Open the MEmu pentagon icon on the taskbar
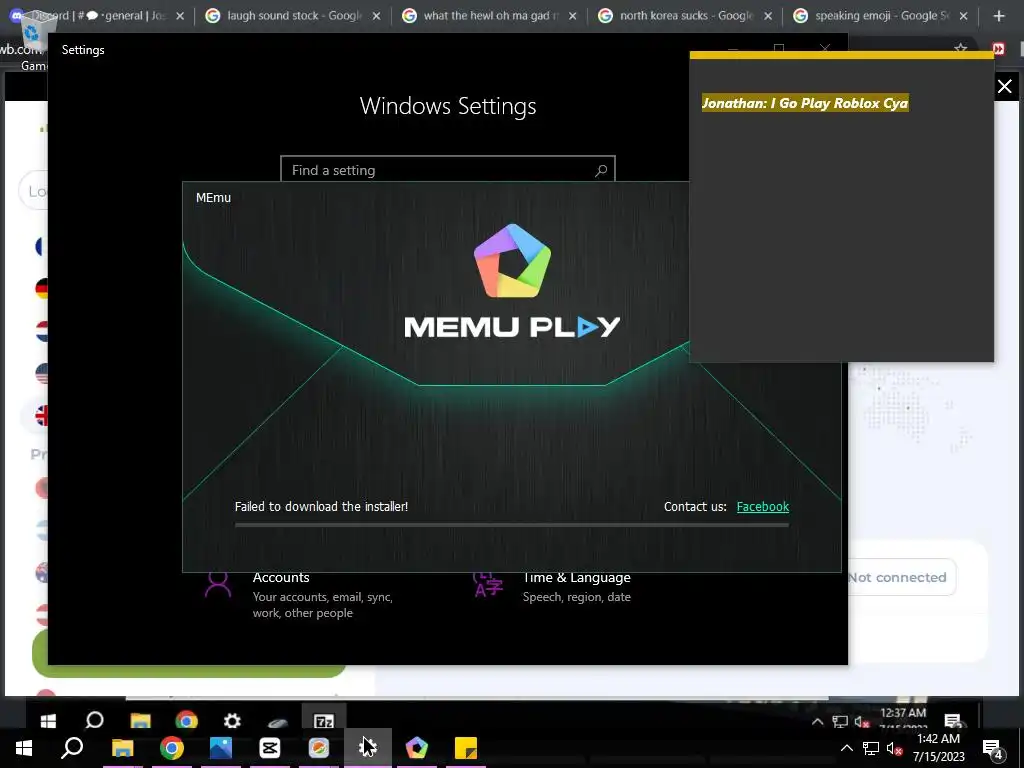 point(417,748)
